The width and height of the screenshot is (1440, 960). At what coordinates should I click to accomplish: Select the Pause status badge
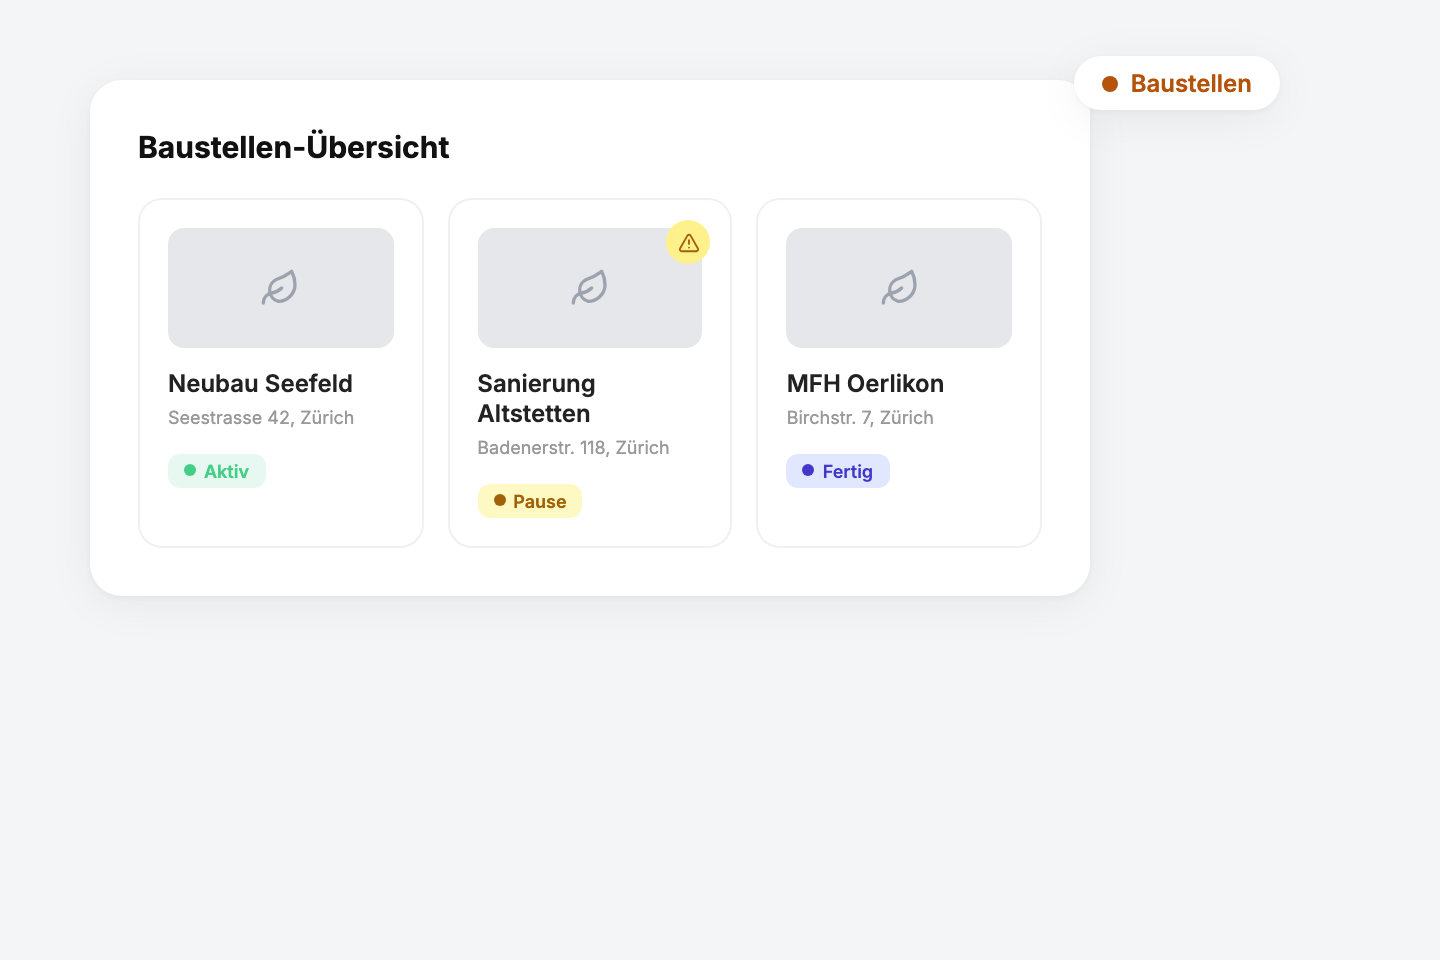[529, 501]
